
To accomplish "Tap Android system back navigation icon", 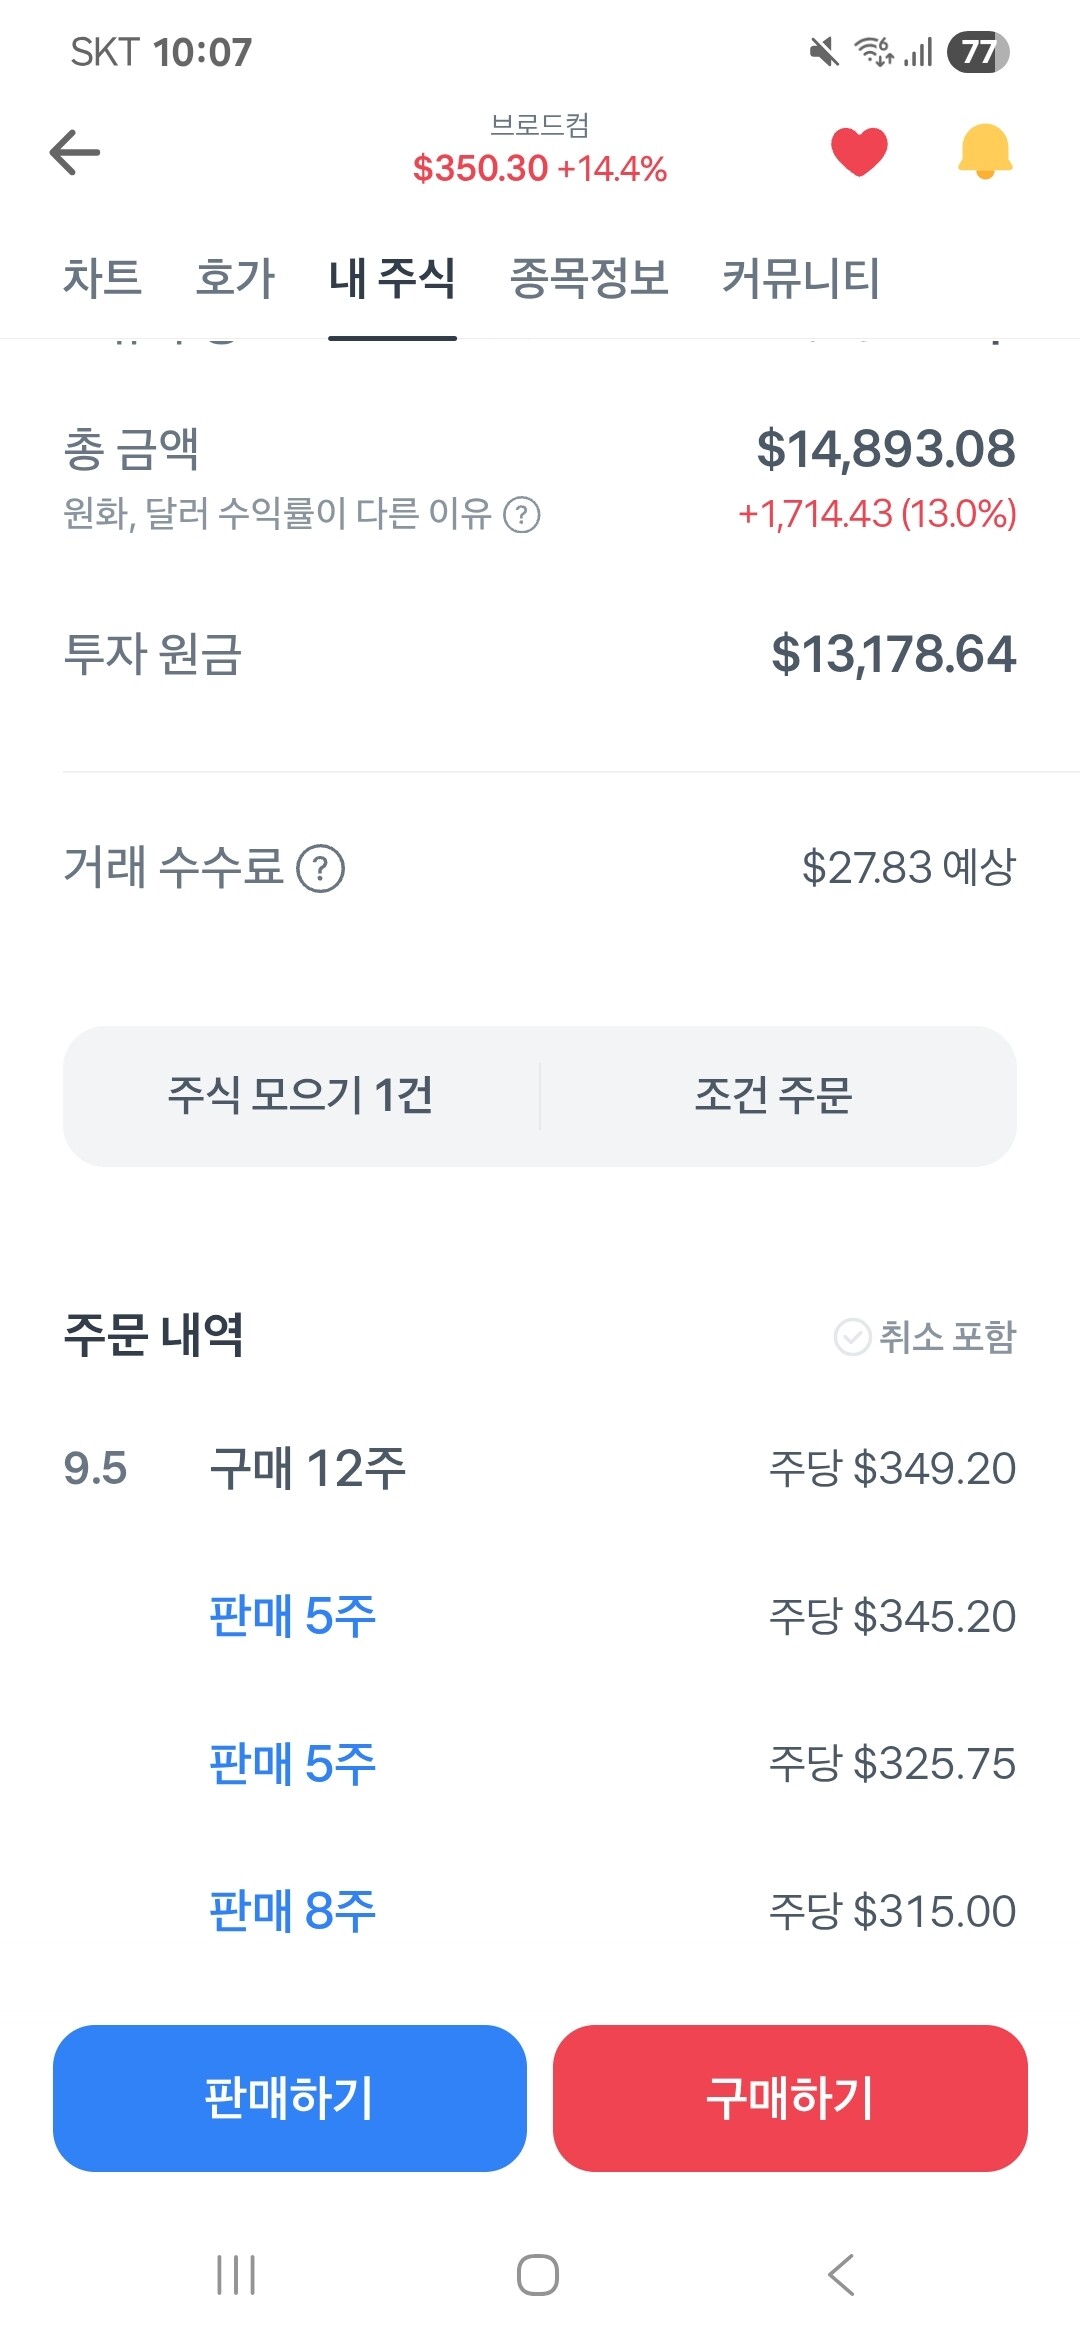I will tap(841, 2275).
